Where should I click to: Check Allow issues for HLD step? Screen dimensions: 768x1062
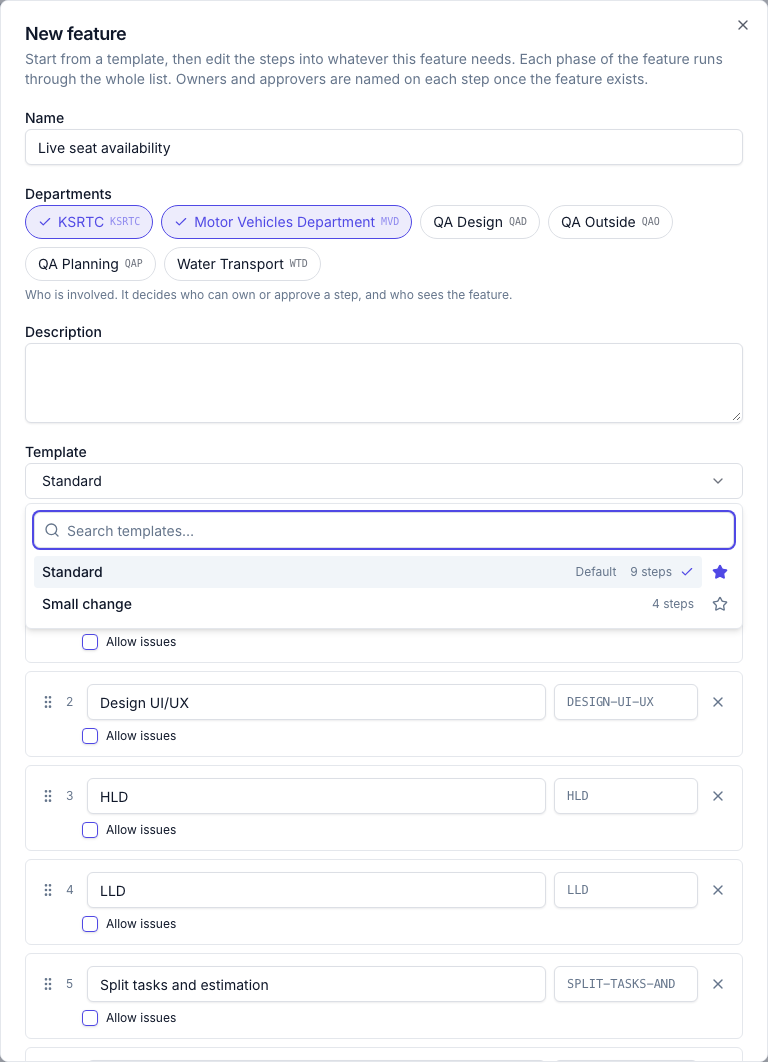tap(90, 830)
